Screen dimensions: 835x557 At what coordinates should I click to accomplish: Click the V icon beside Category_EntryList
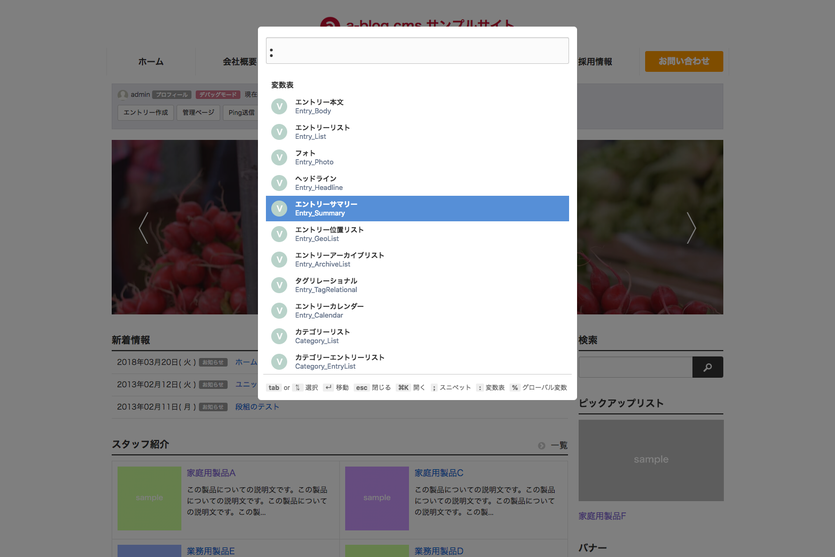[x=279, y=362]
